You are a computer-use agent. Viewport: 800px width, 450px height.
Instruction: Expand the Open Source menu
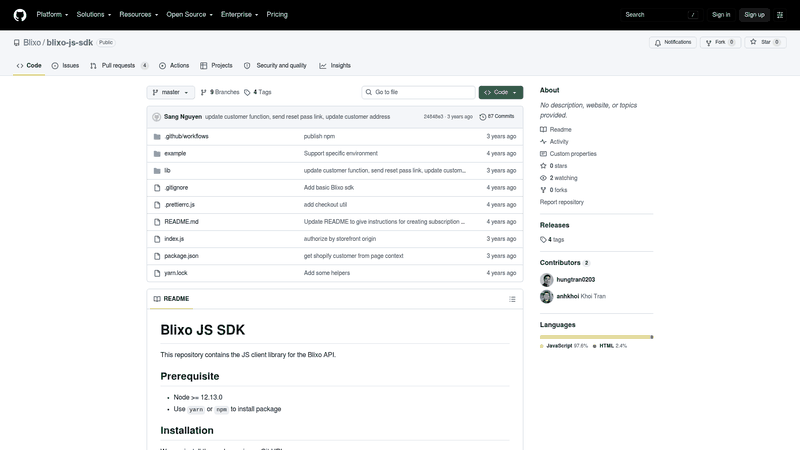pos(189,15)
